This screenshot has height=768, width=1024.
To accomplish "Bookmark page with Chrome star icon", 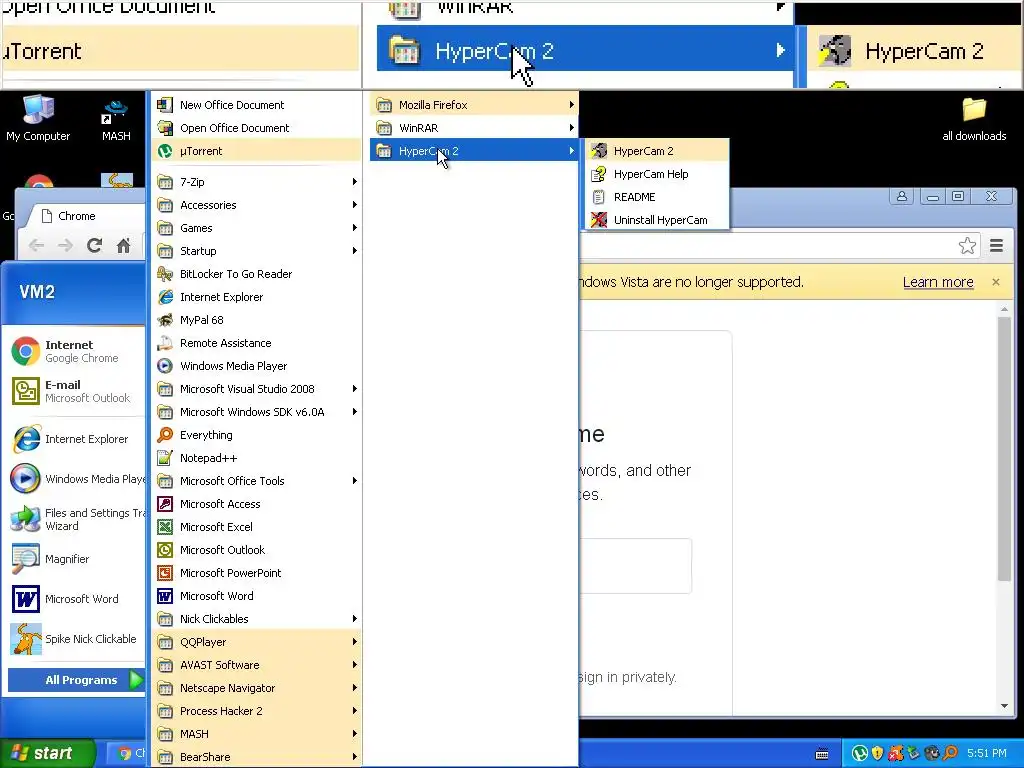I will tap(967, 246).
